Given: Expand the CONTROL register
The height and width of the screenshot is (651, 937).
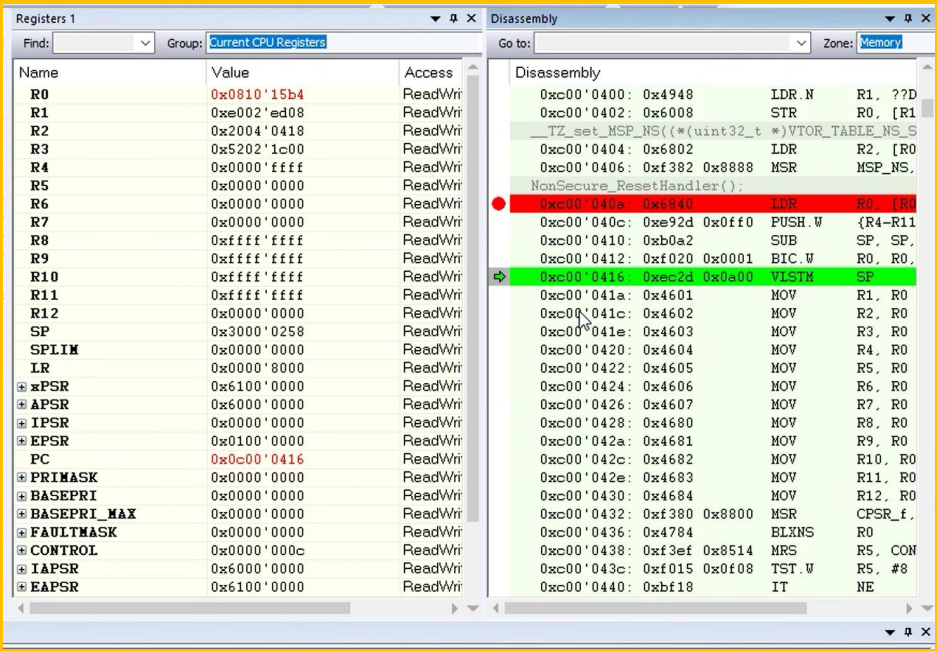Looking at the screenshot, I should click(x=22, y=551).
